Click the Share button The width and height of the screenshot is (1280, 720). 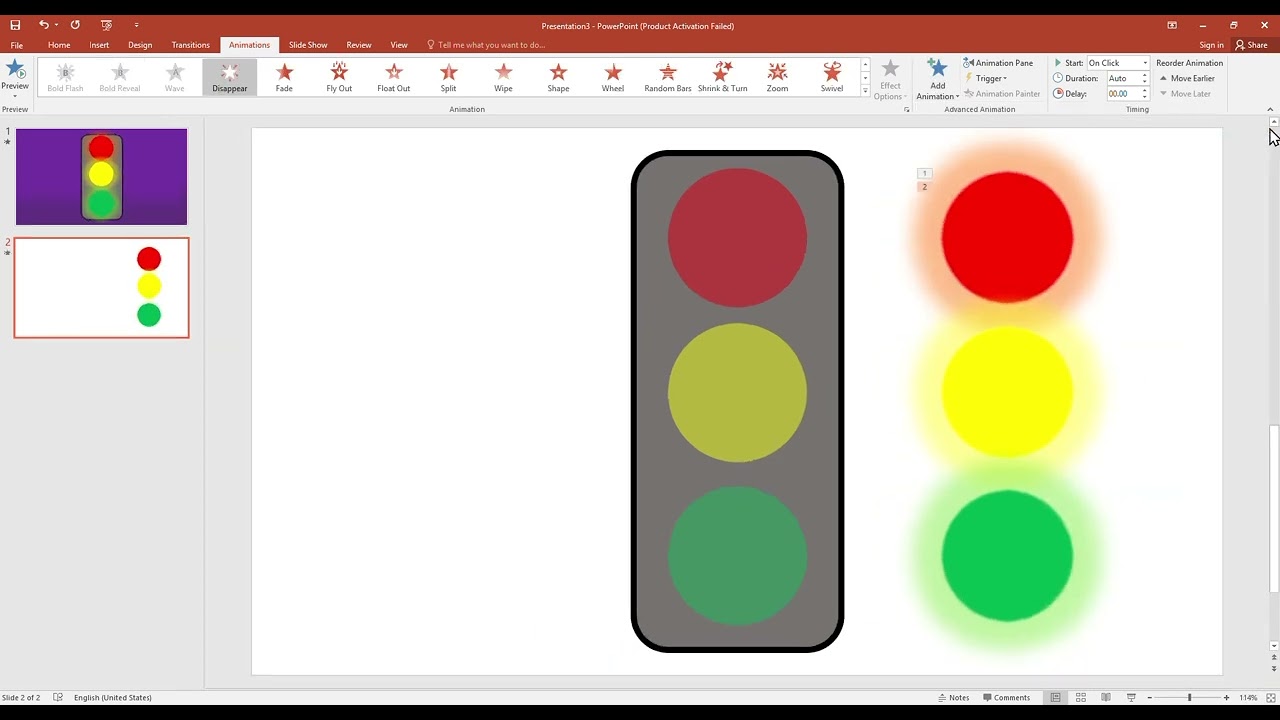(1251, 45)
